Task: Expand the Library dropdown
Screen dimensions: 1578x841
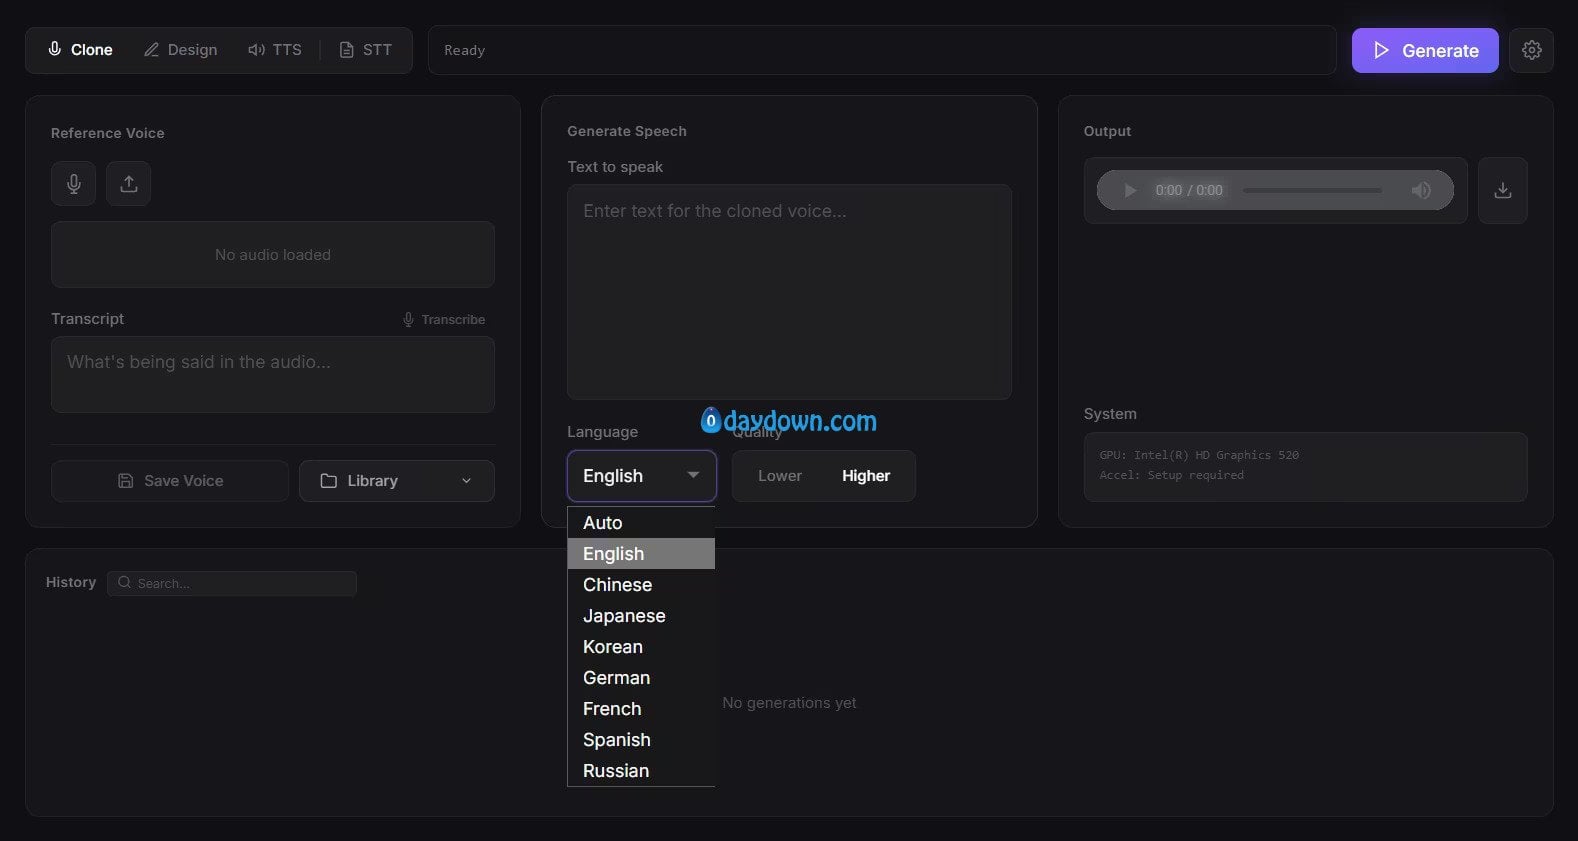Action: pyautogui.click(x=397, y=481)
